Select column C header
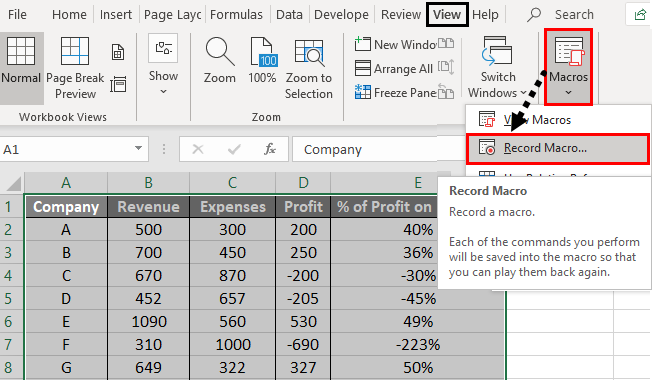 tap(232, 183)
